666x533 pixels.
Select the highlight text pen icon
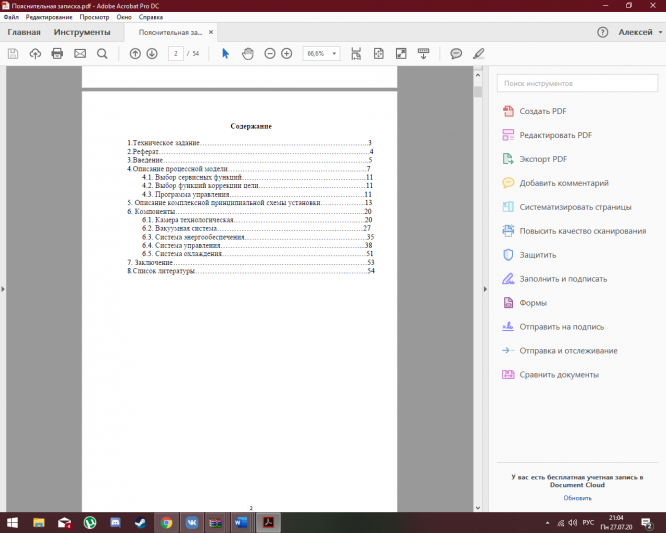[x=479, y=54]
